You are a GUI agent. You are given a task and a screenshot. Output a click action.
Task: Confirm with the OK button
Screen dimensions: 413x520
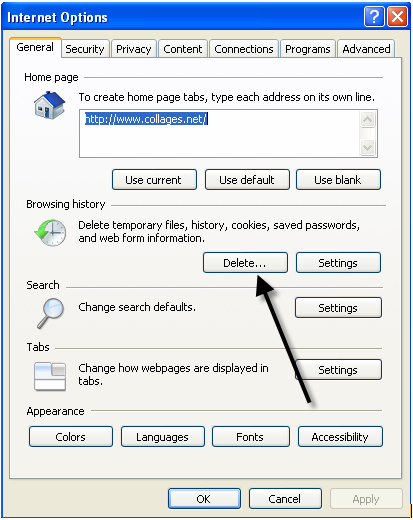point(204,499)
